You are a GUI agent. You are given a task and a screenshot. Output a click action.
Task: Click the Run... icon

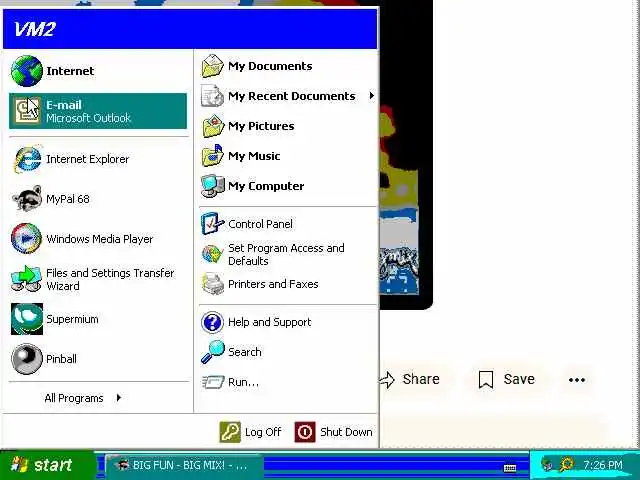pos(213,382)
